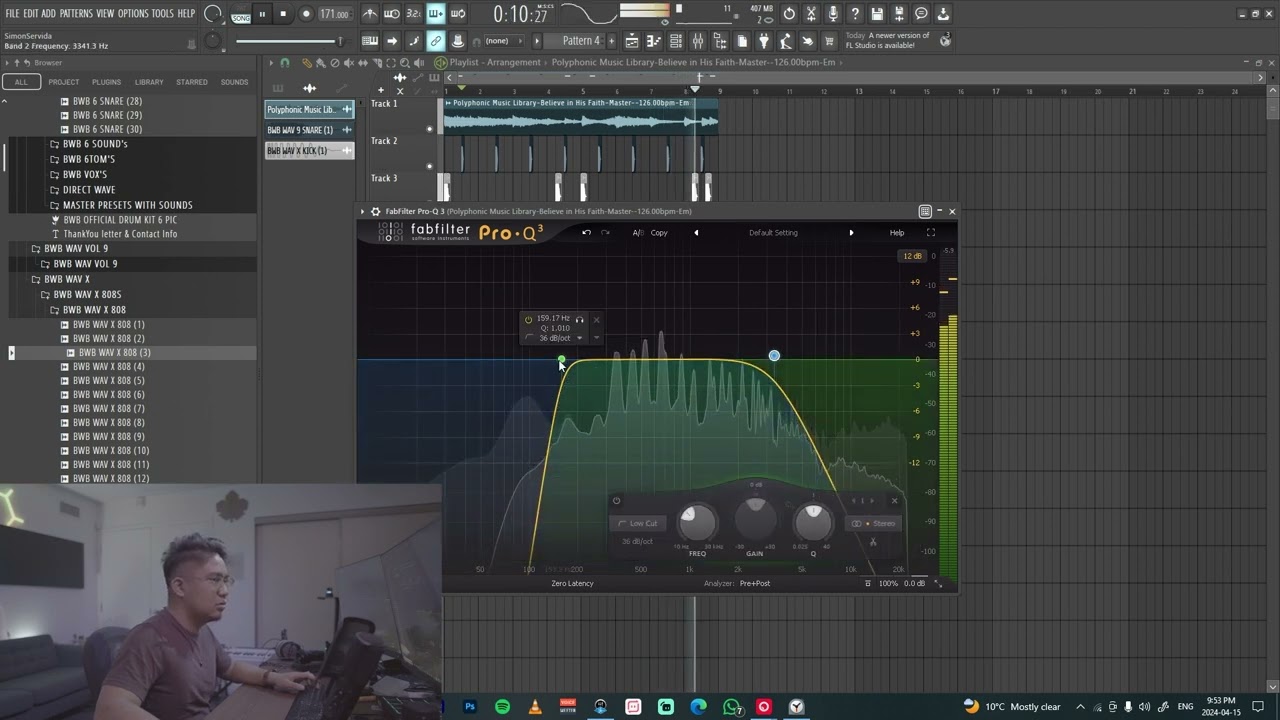Open the Pattern 4 selector
Screen dimensions: 1280x720
tap(581, 41)
